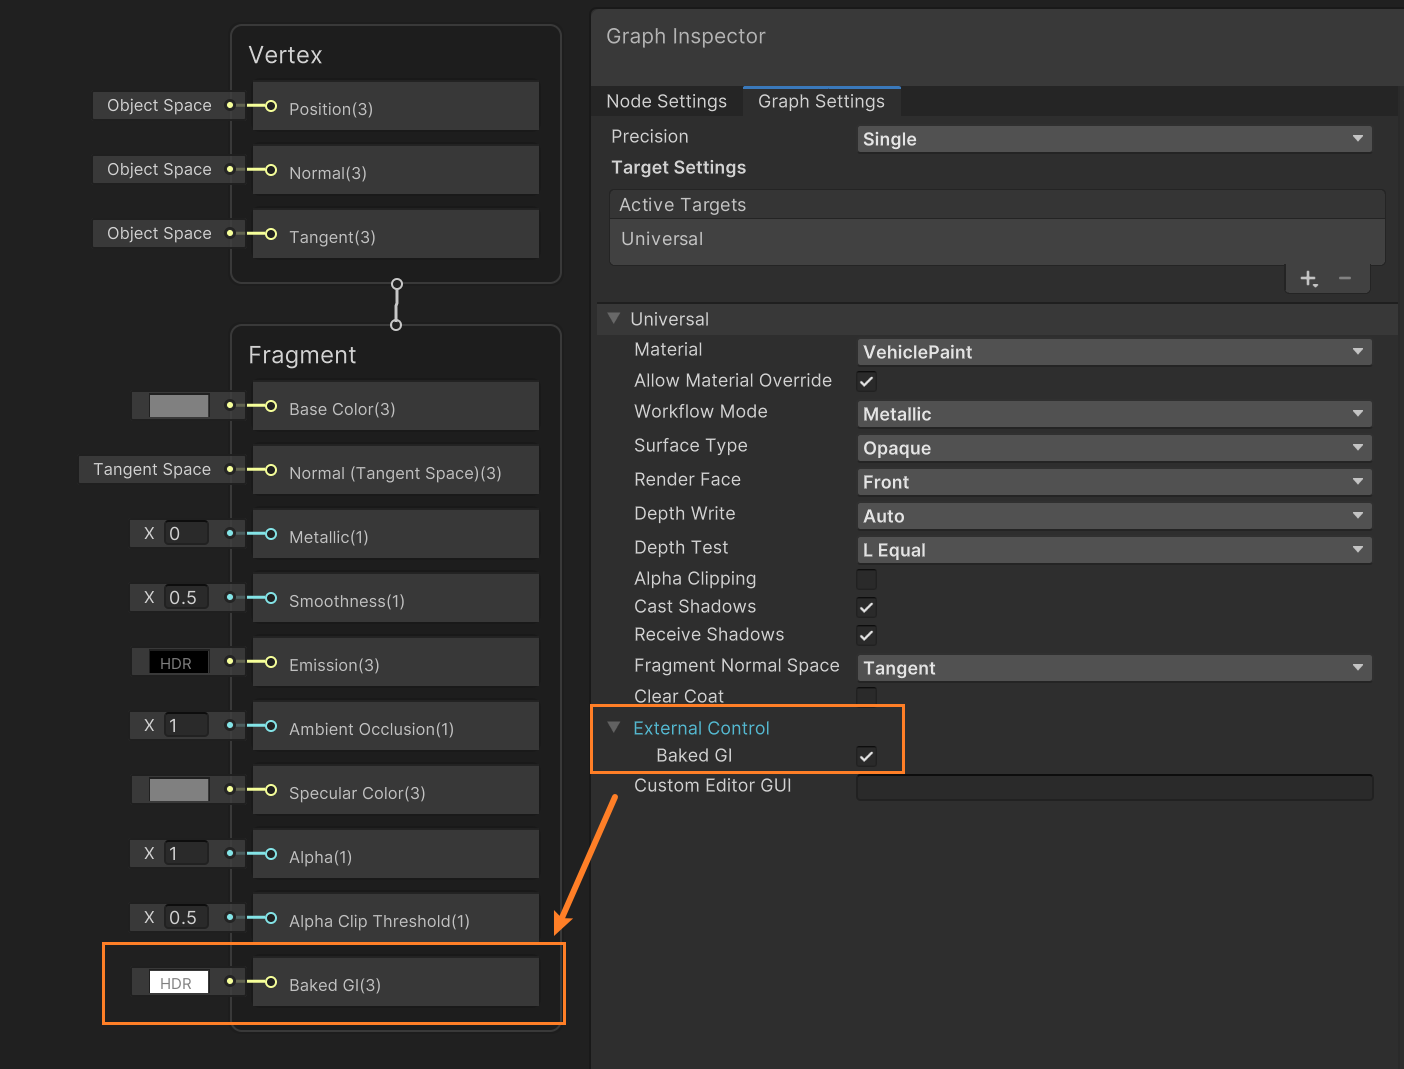
Task: Disable the Baked GI checkbox
Action: coord(866,756)
